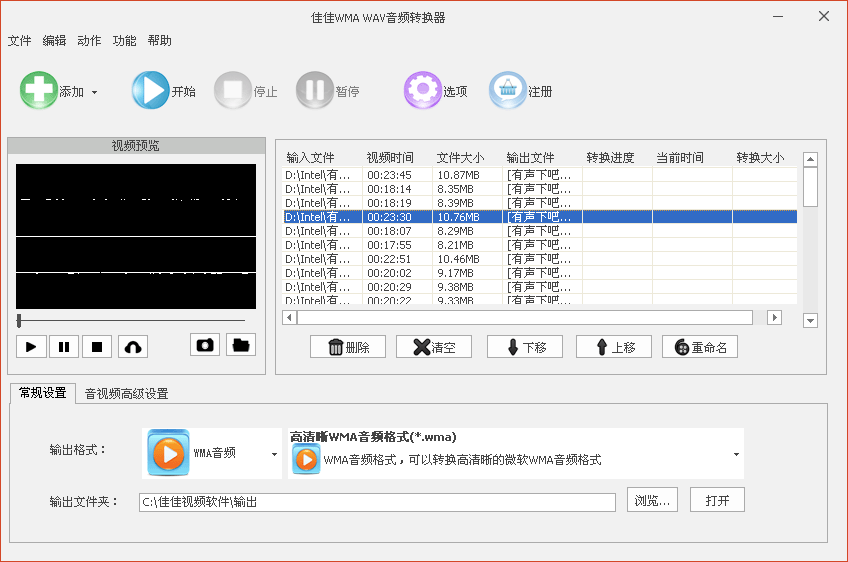Screen dimensions: 848x562
Task: Start conversion with the 开始 play icon
Action: pyautogui.click(x=150, y=90)
